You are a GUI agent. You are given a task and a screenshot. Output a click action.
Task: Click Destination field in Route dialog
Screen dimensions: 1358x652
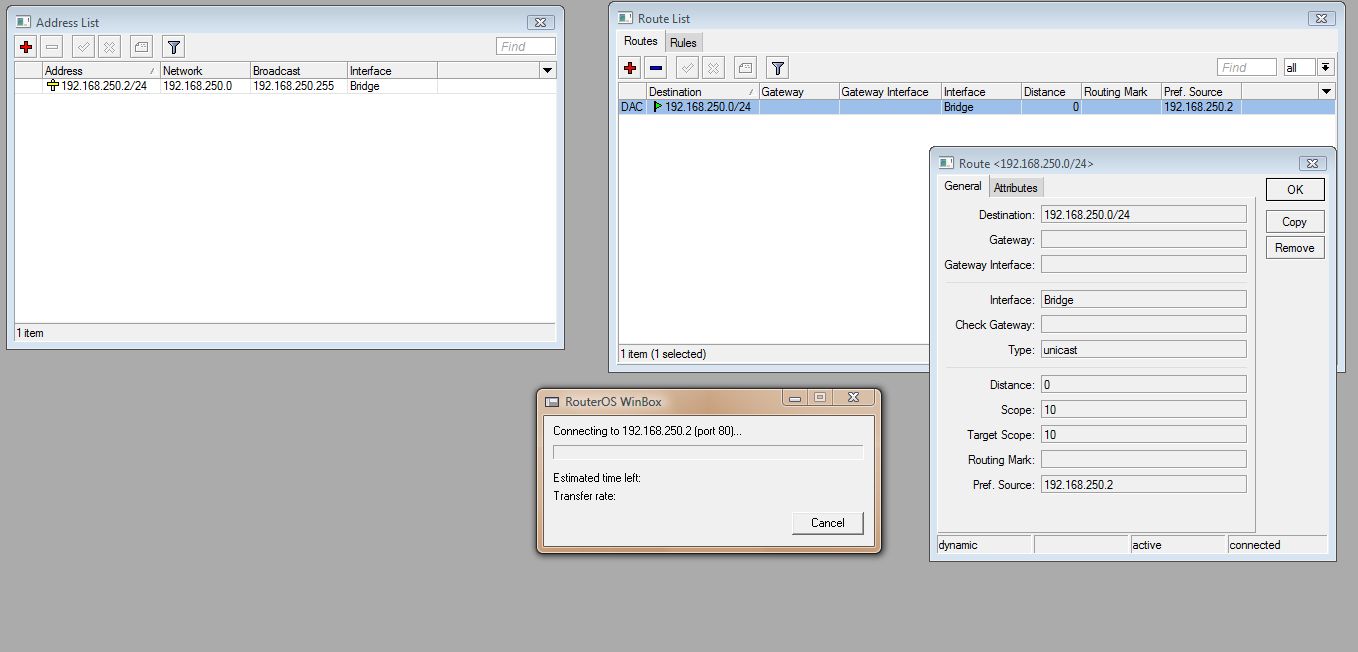tap(1144, 214)
